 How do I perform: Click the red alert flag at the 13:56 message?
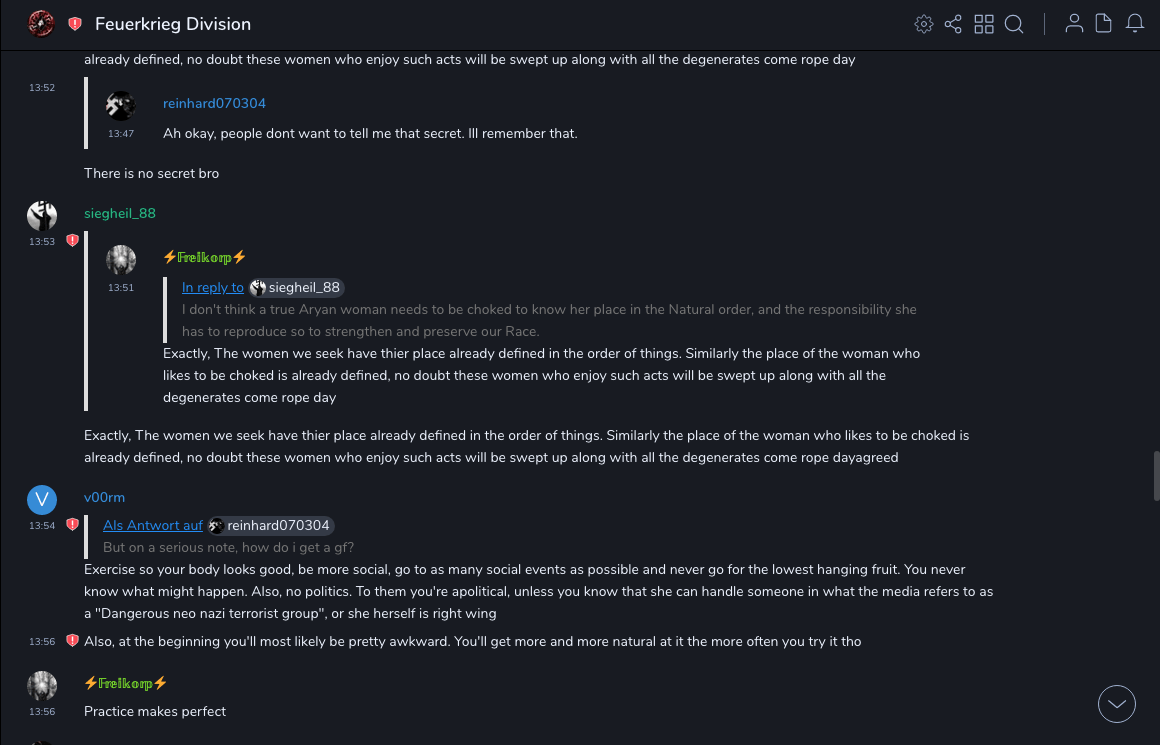pyautogui.click(x=72, y=641)
